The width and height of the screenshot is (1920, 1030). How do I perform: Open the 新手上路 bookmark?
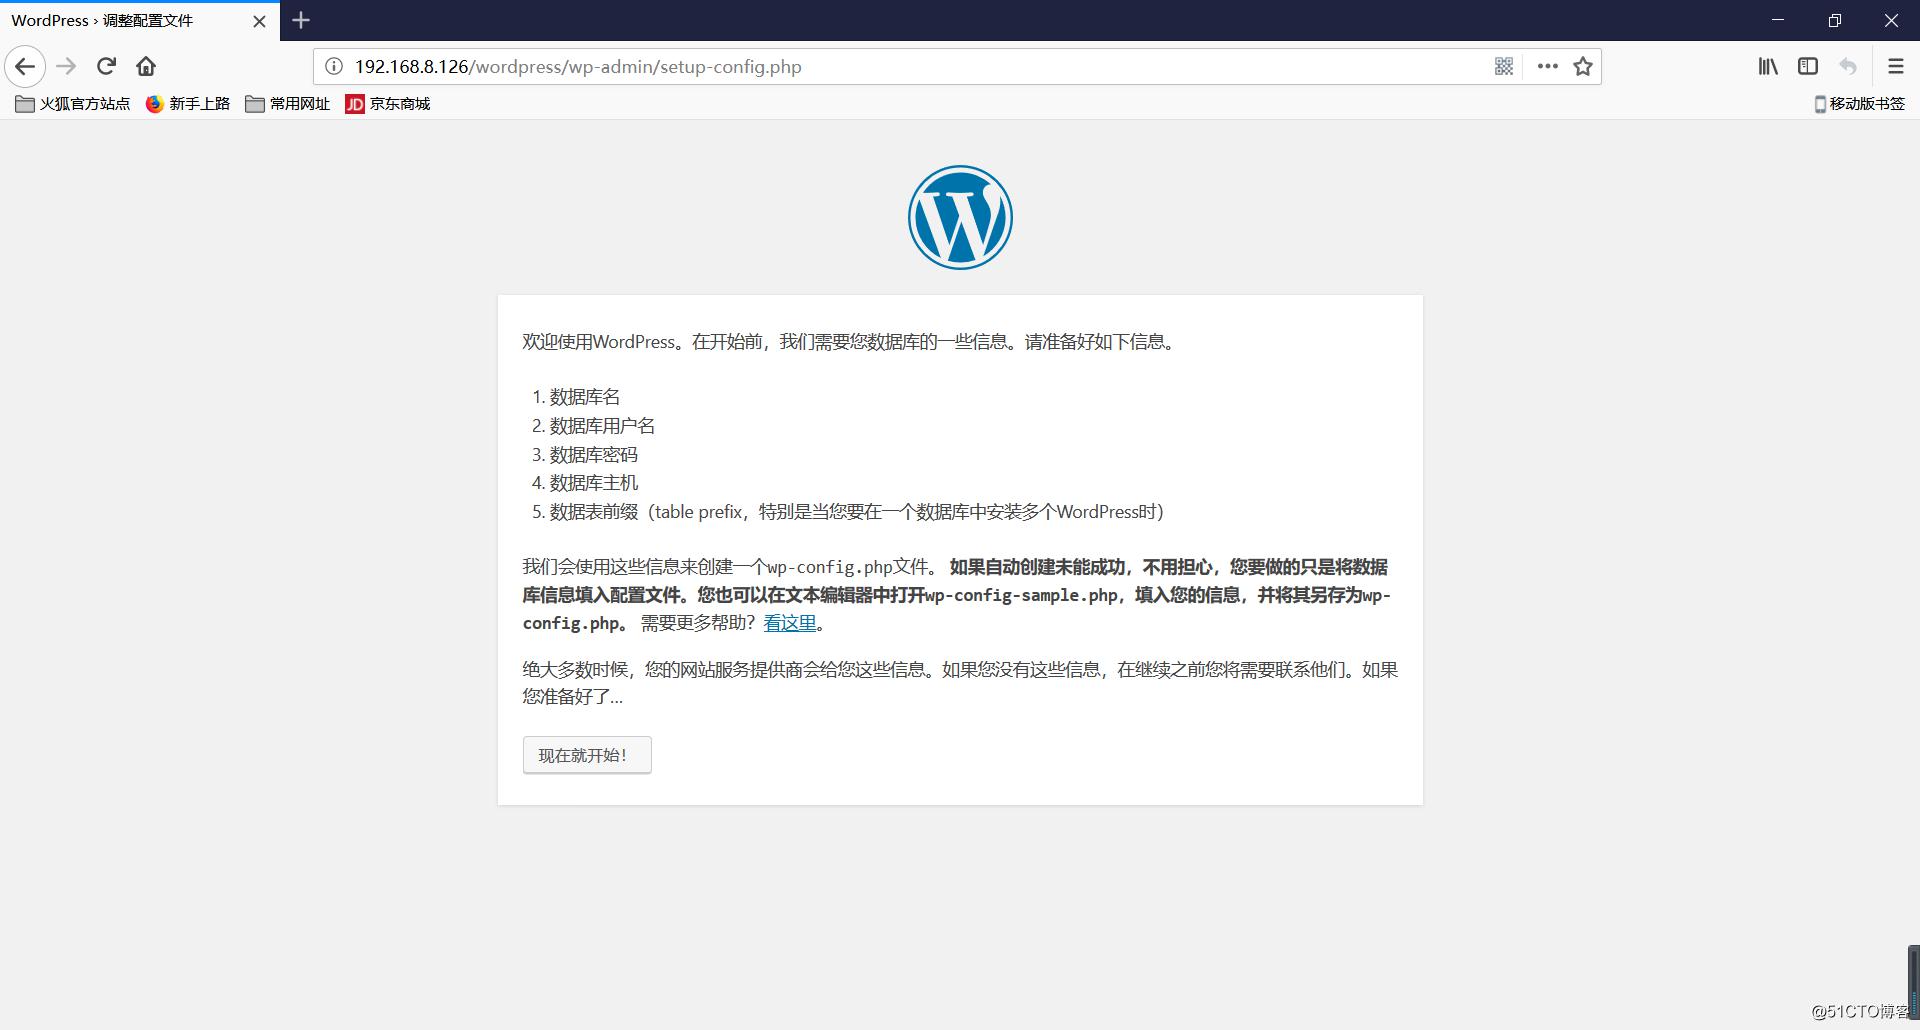click(x=188, y=104)
